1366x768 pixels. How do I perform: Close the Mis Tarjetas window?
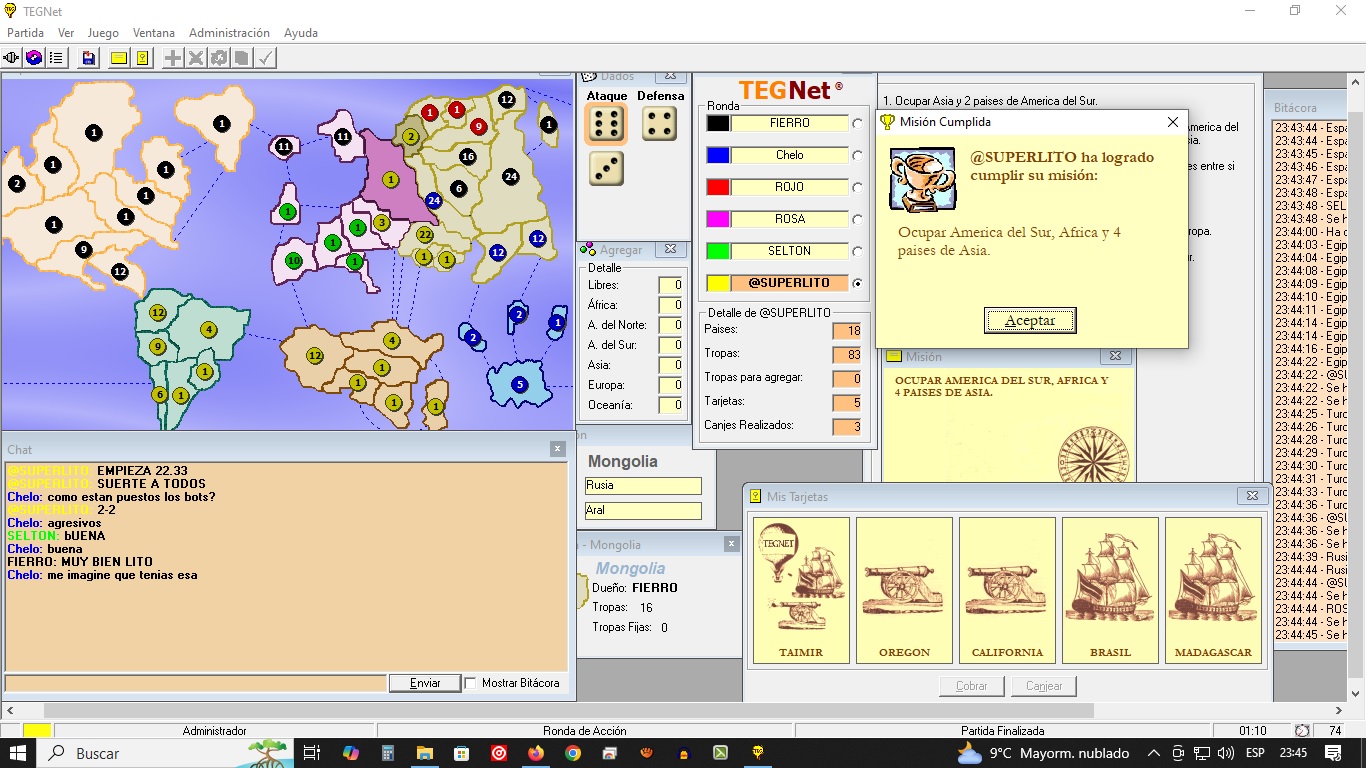[1251, 496]
